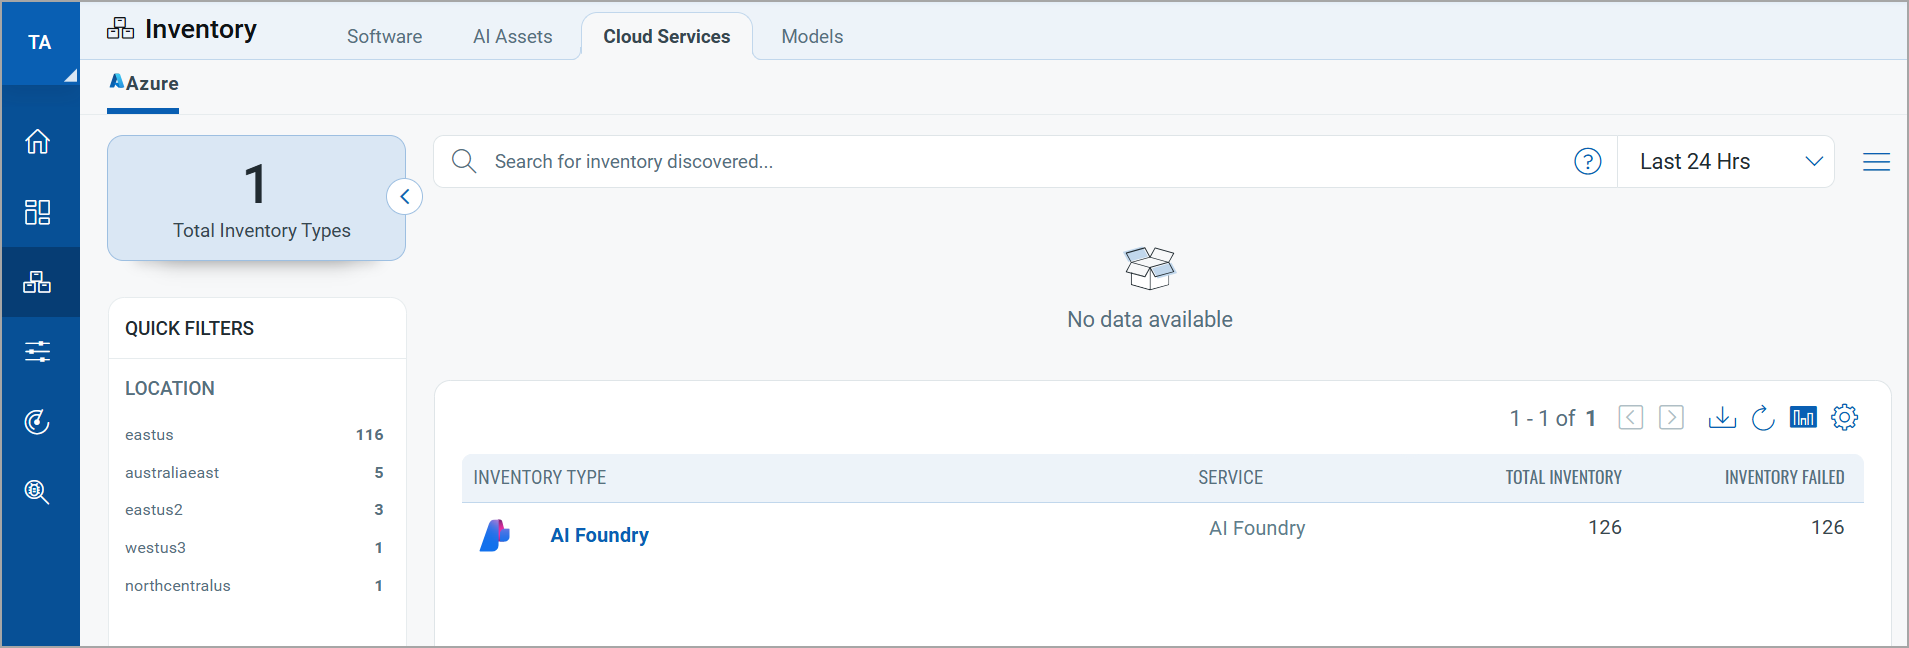Switch to the Software tab
1909x648 pixels.
pos(384,37)
